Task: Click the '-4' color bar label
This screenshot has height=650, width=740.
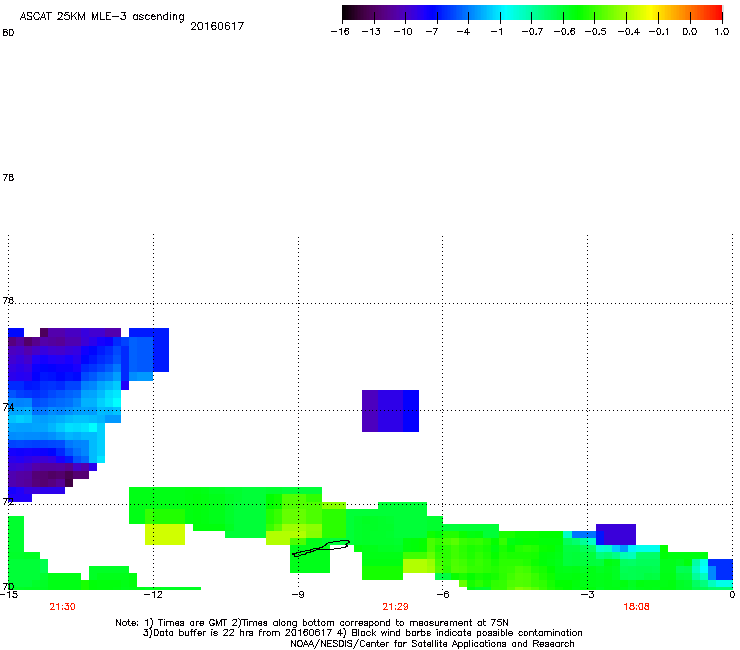Action: click(x=463, y=32)
